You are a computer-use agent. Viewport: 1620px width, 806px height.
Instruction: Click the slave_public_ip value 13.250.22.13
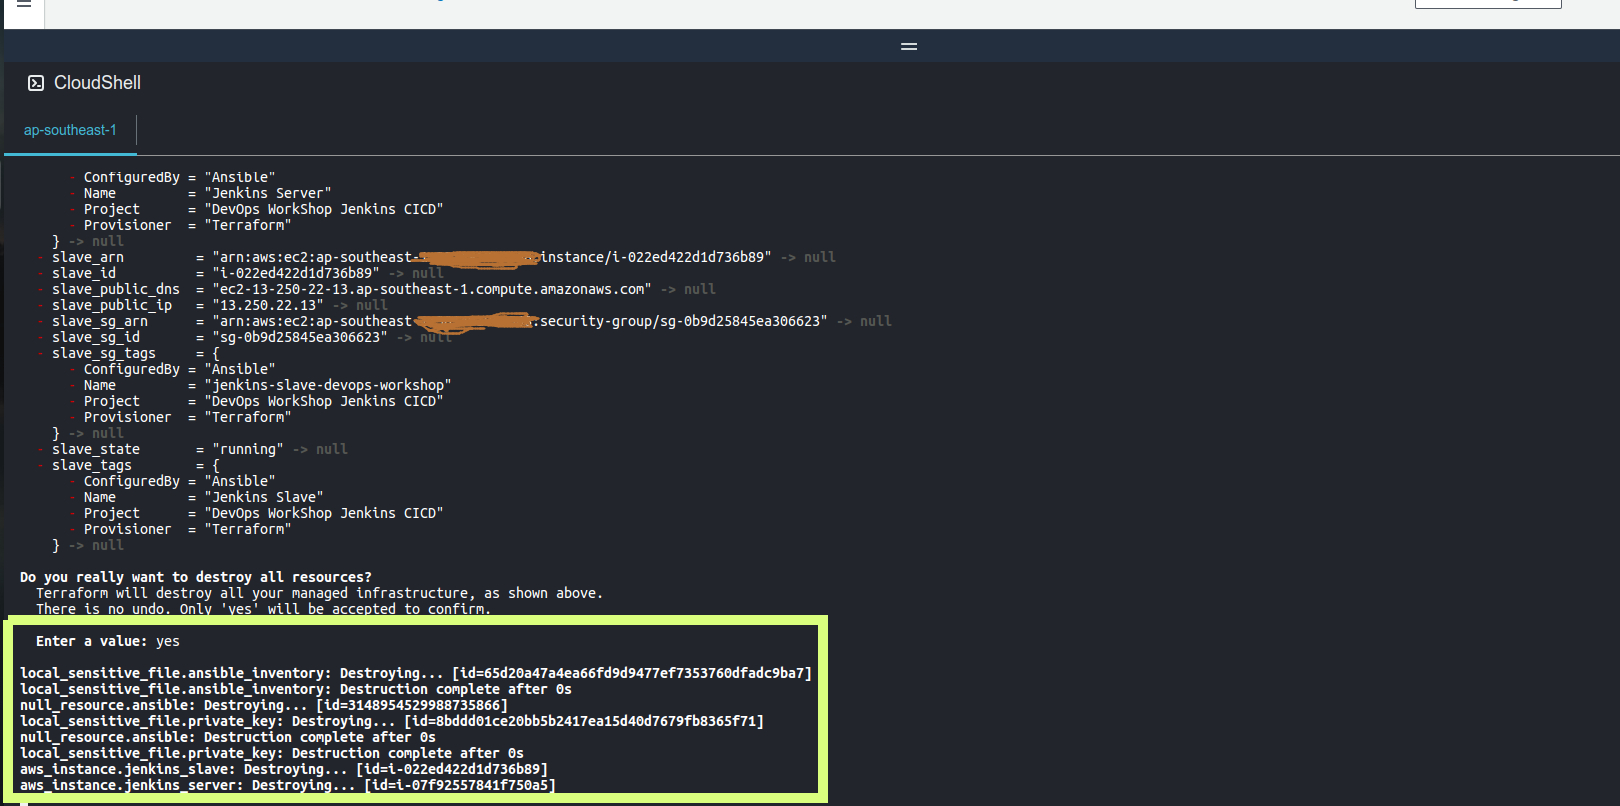click(x=268, y=305)
